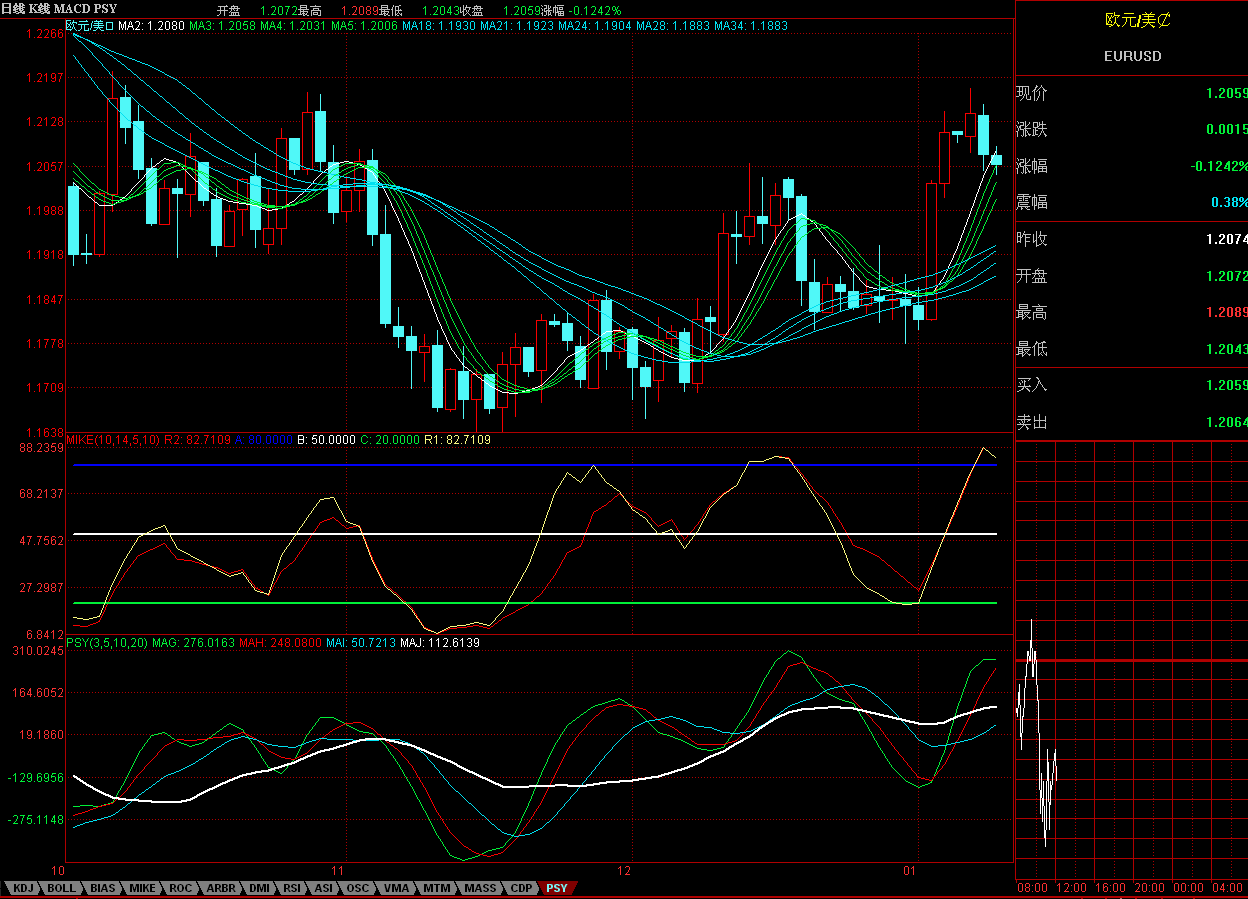Viewport: 1248px width, 899px height.
Task: Select the MASS tab
Action: coord(480,888)
